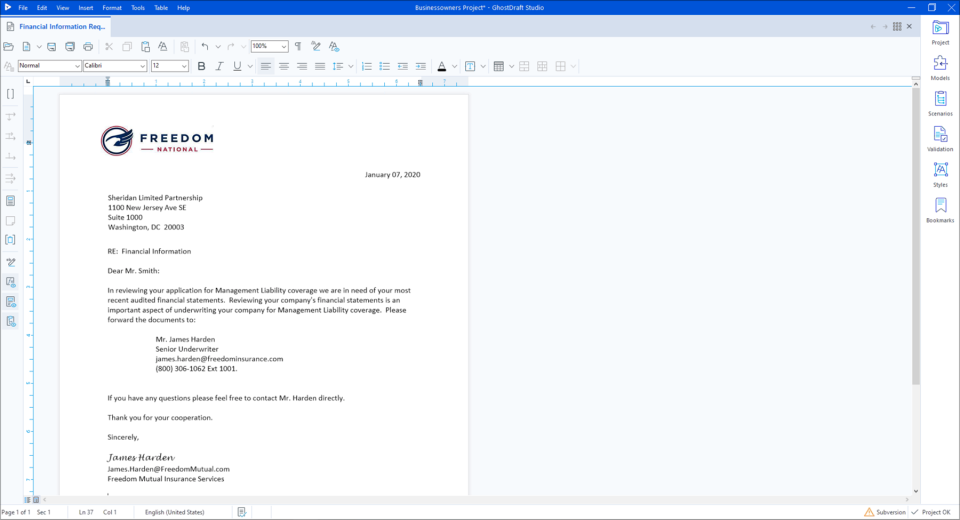Align text left
Viewport: 960px width, 520px height.
click(266, 66)
